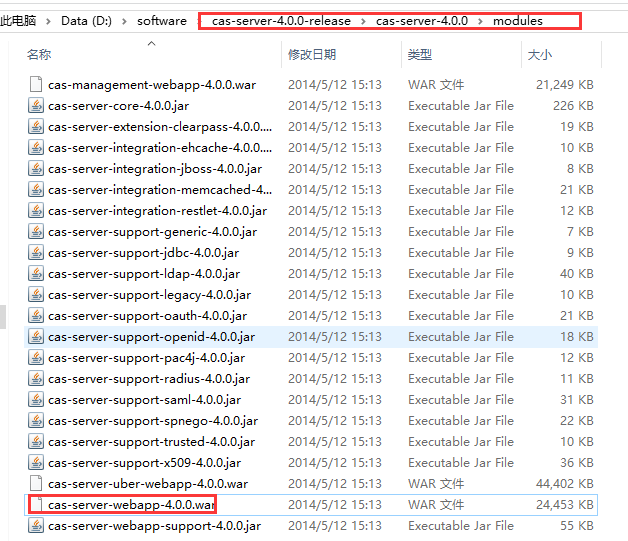
Task: Click file name cas-server-support-ldap-4.0.0.jar
Action: [x=144, y=274]
